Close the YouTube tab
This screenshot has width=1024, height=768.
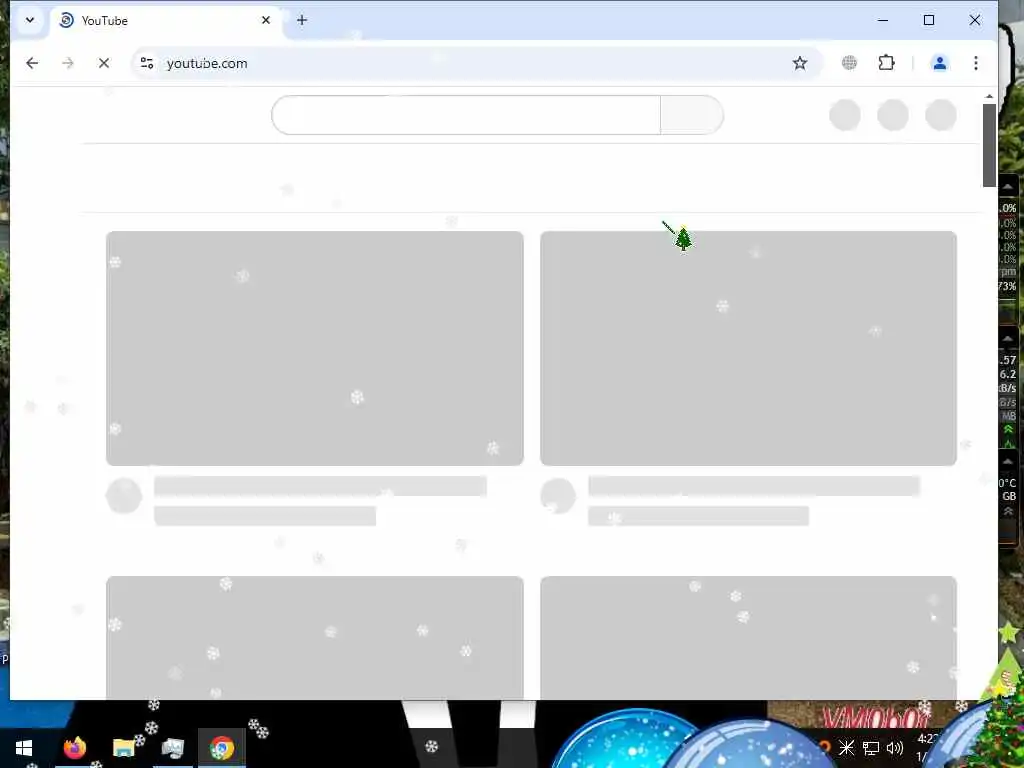[266, 20]
